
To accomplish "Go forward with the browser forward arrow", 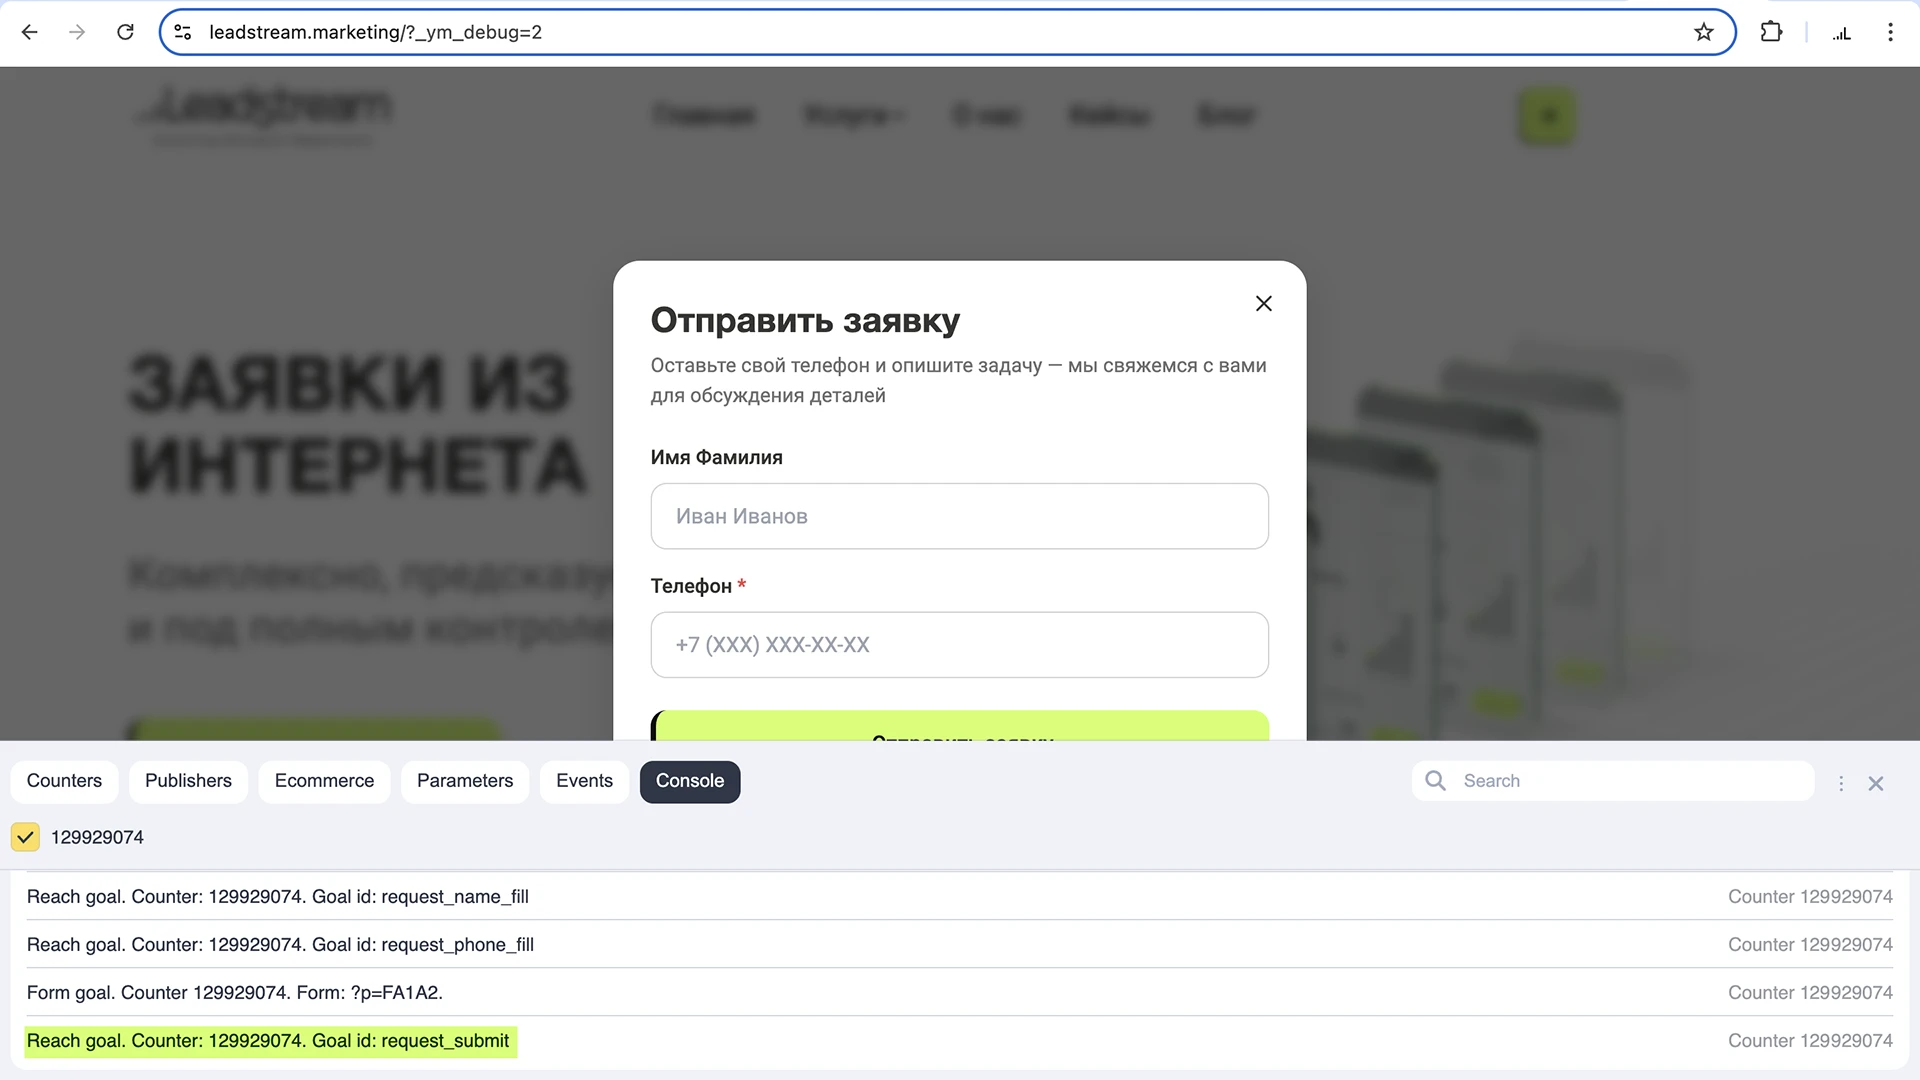I will point(77,32).
